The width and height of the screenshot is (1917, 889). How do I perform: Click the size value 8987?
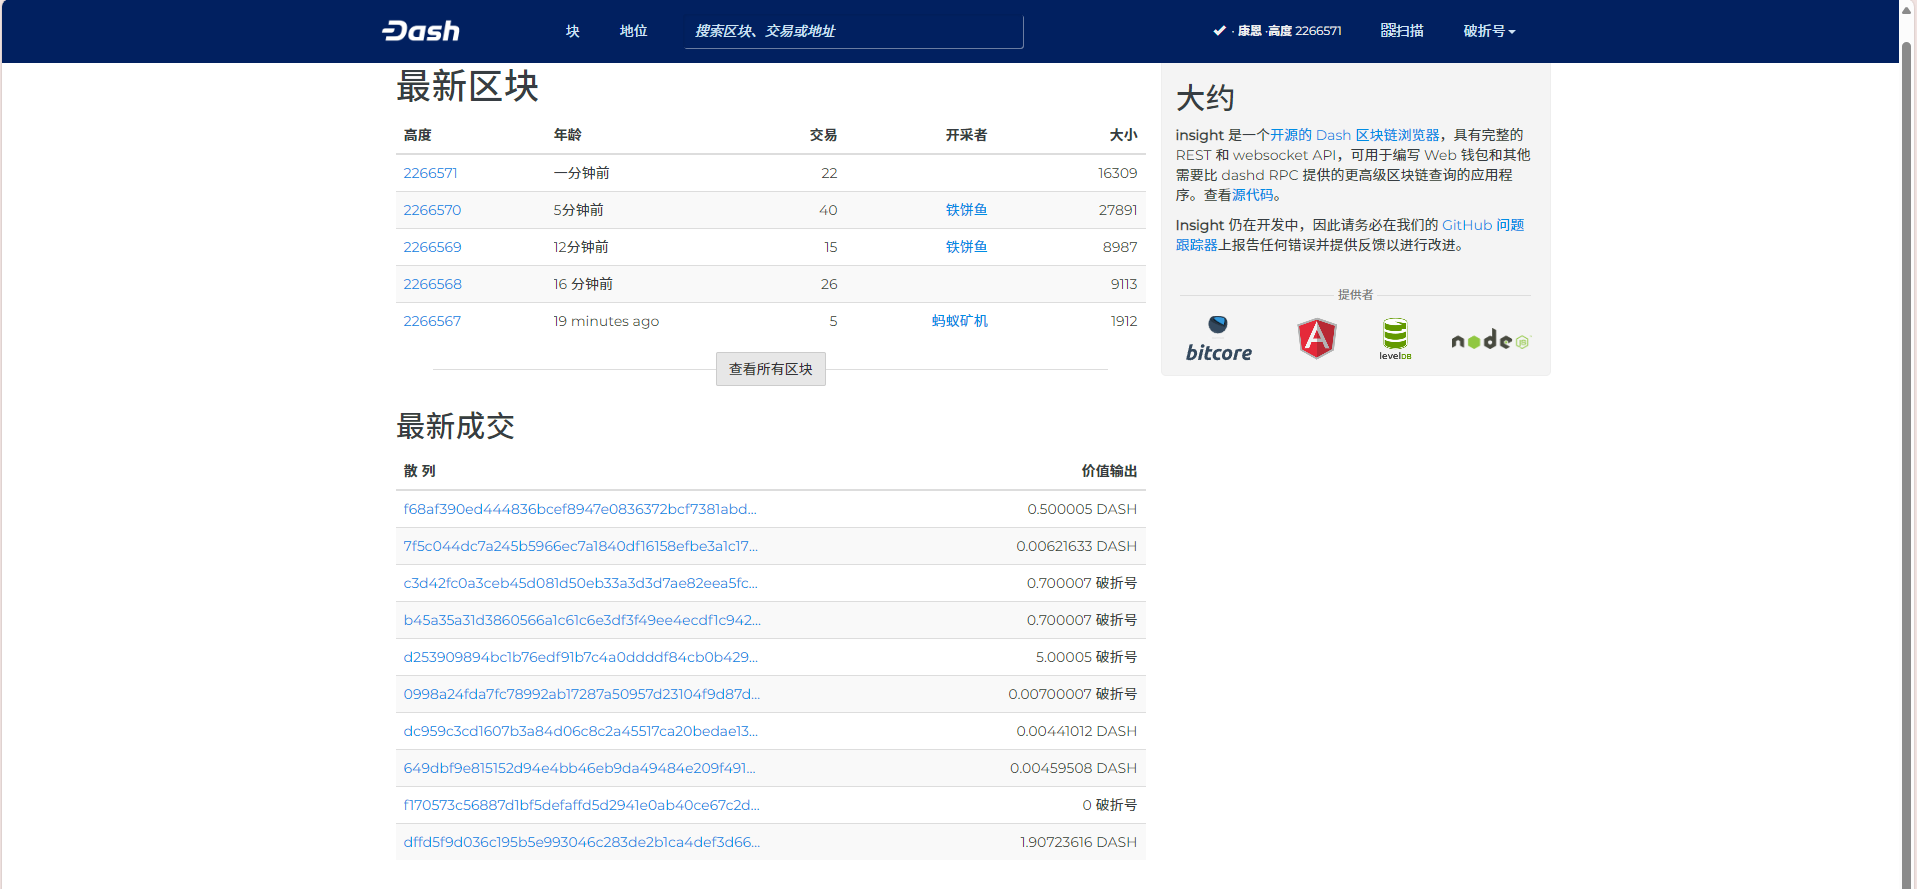pyautogui.click(x=1120, y=247)
